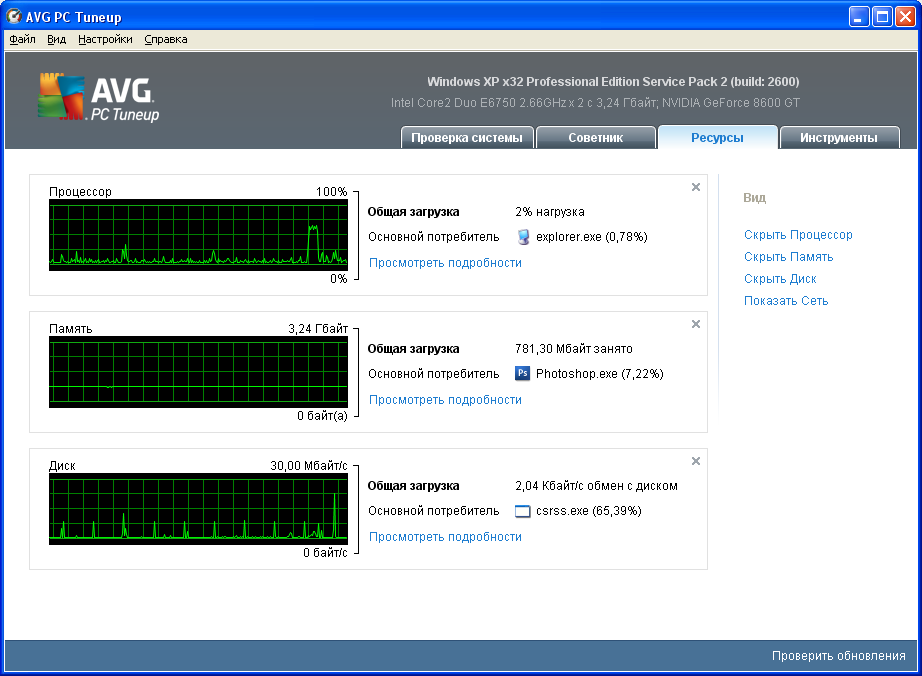Click the Photoshop.exe Ps icon

522,373
